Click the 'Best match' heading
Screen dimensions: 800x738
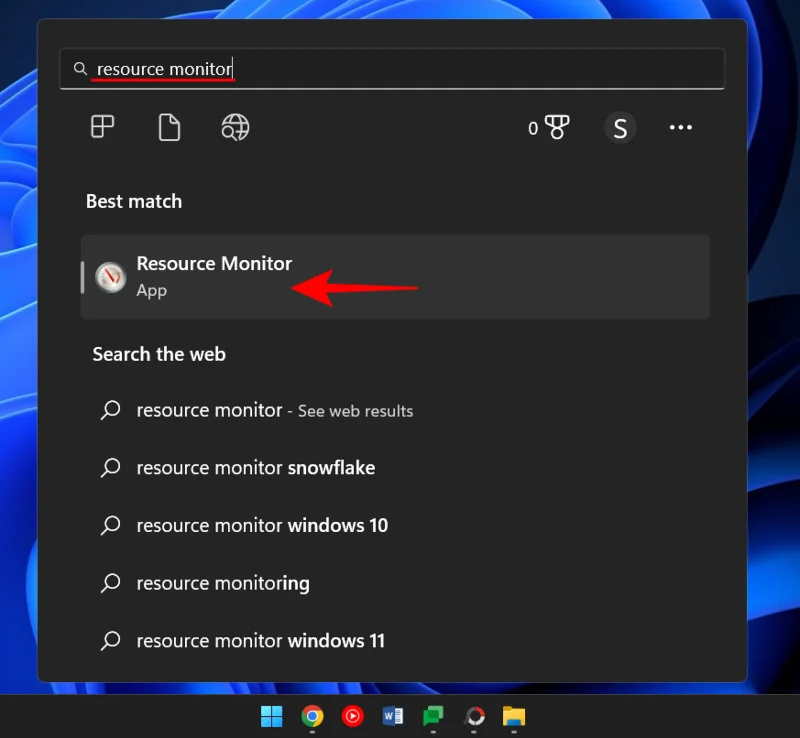click(x=134, y=202)
